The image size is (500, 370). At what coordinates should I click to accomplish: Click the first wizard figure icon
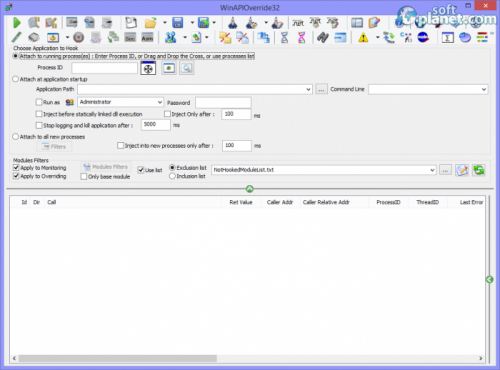coord(233,23)
